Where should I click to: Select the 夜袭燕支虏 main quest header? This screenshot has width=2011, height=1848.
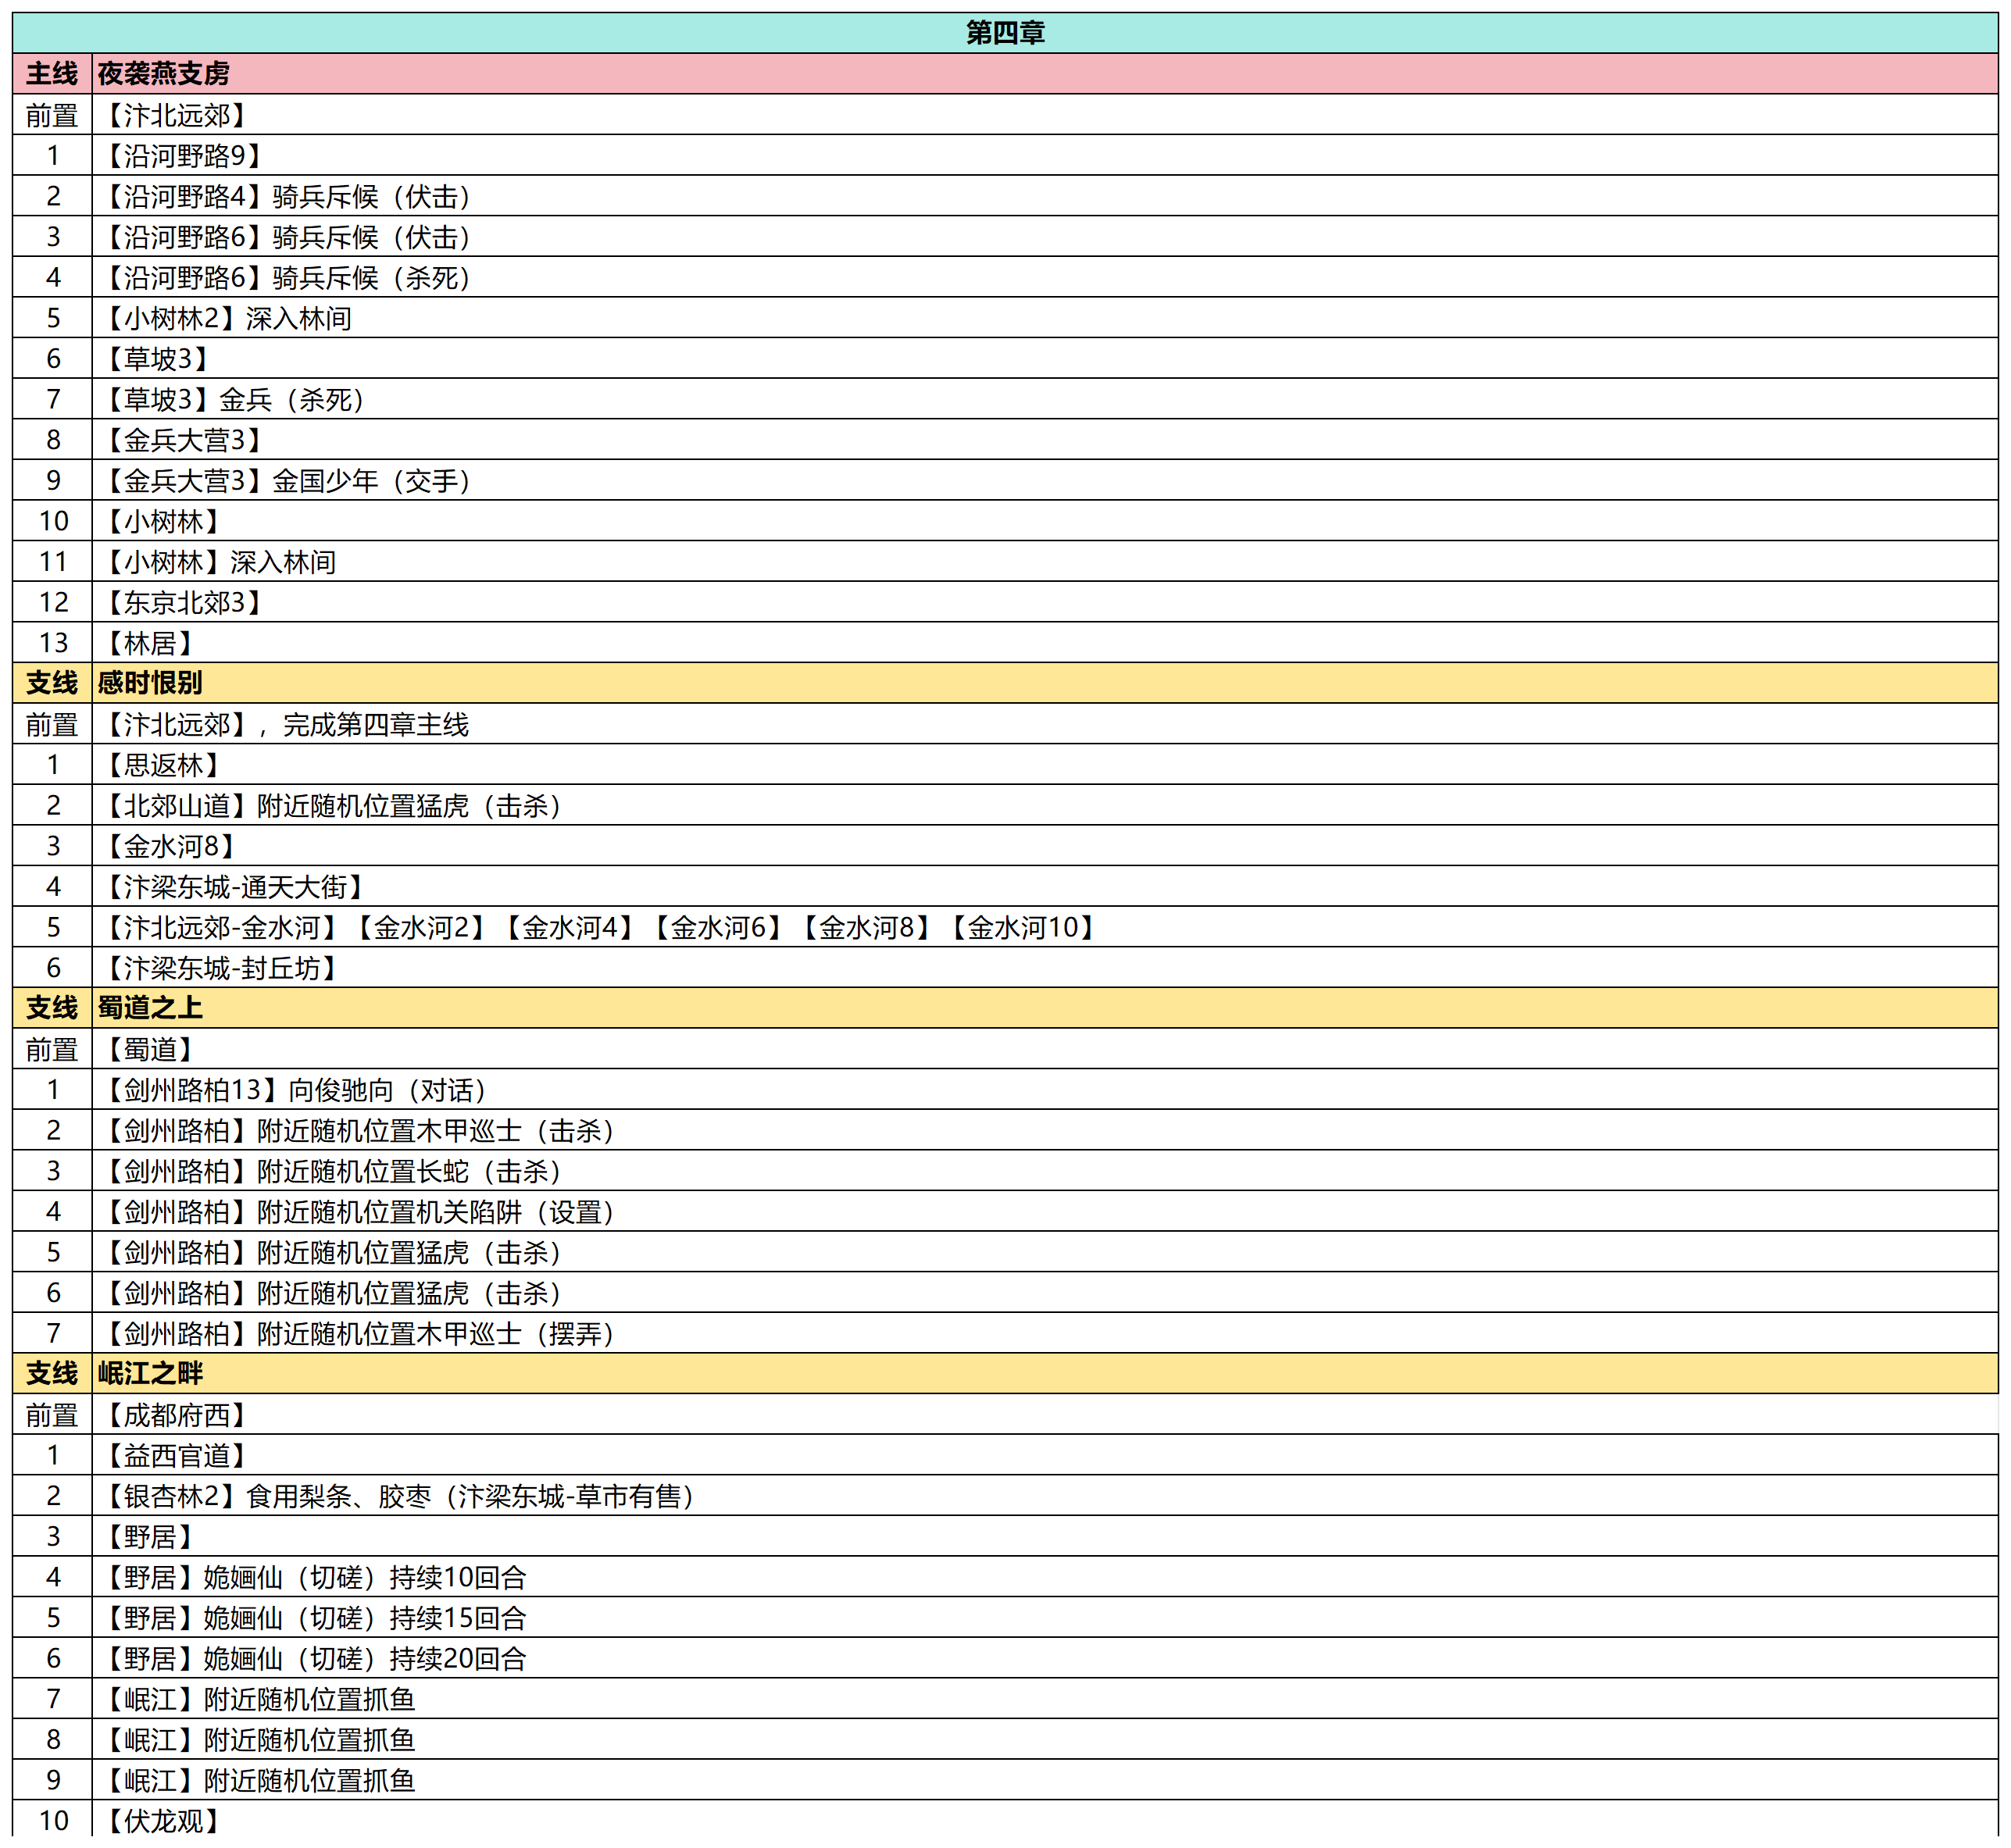(163, 74)
